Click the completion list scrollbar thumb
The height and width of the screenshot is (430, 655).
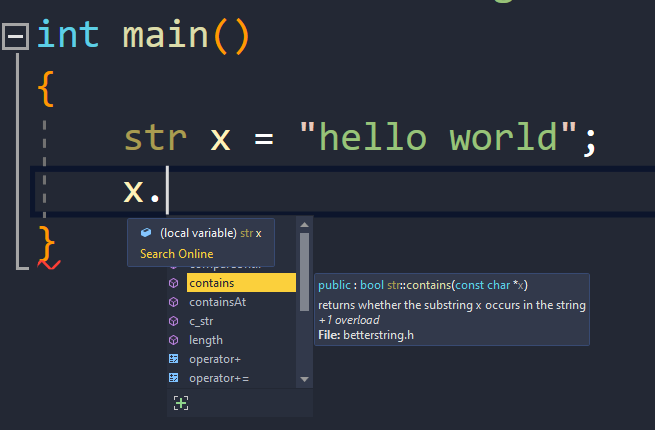coord(305,272)
